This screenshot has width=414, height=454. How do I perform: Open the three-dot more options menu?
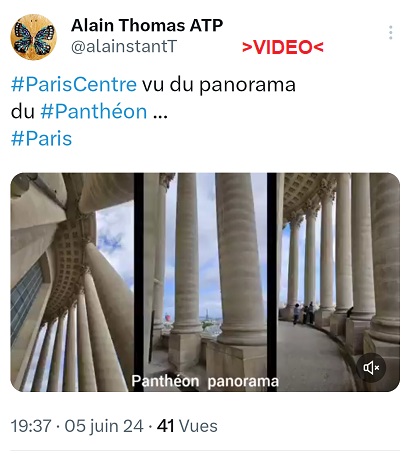point(391,32)
